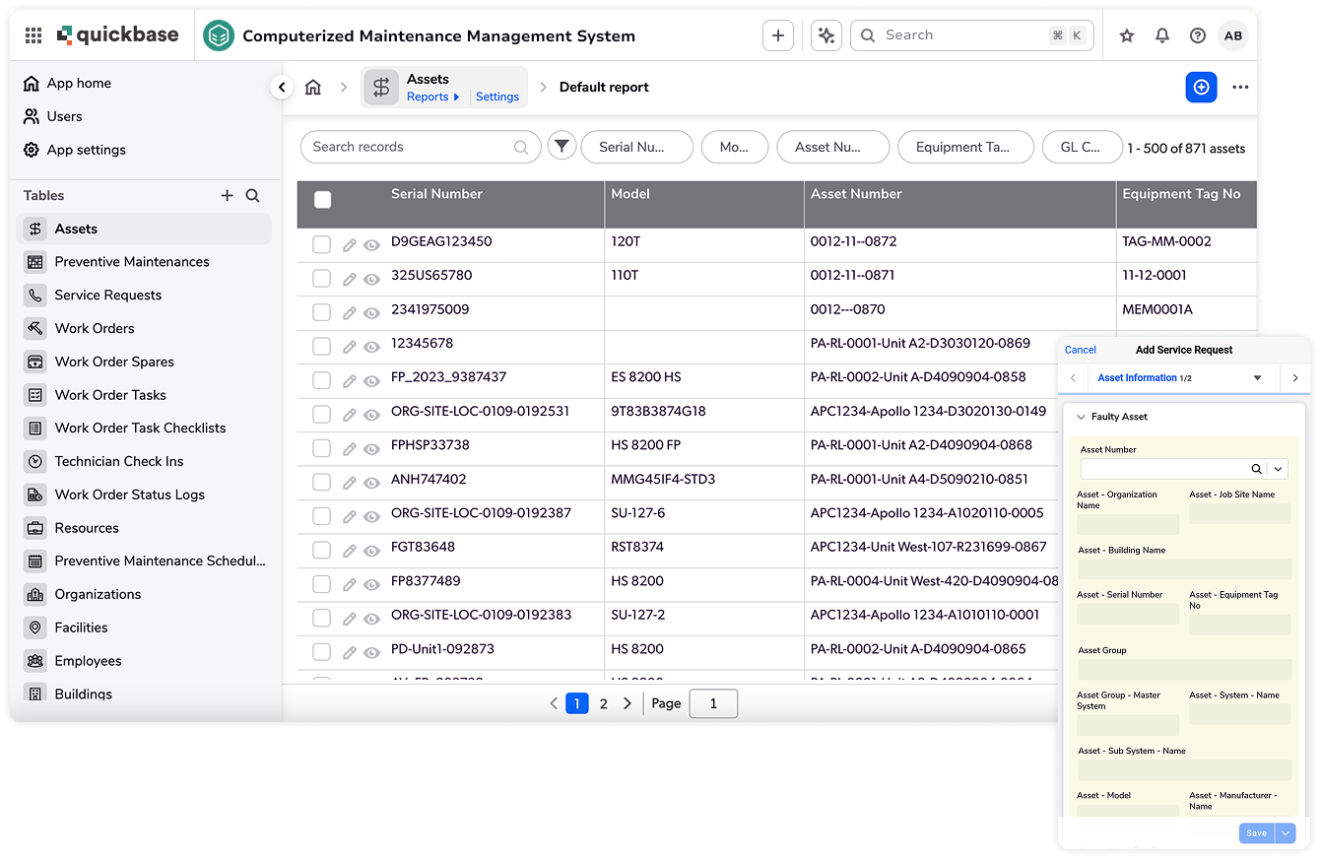1320x859 pixels.
Task: Switch to the Settings tab under Assets
Action: pos(497,96)
